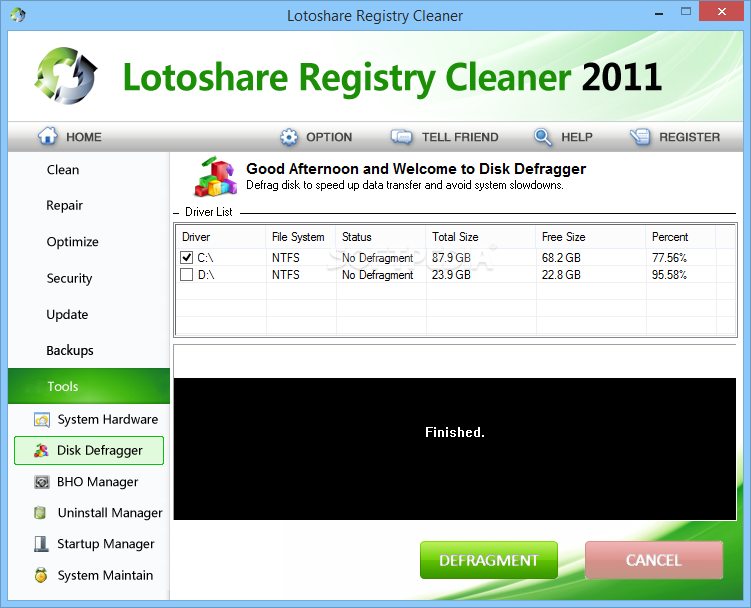Click REGISTER label in toolbar
Viewport: 751px width, 608px height.
pyautogui.click(x=689, y=137)
